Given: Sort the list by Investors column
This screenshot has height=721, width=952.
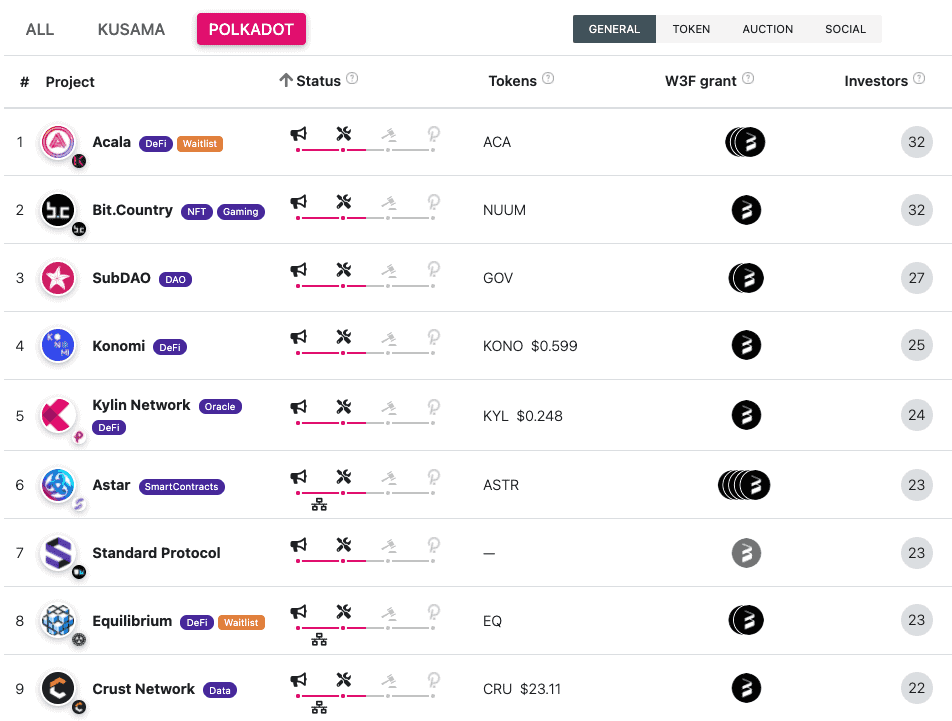Looking at the screenshot, I should pyautogui.click(x=876, y=81).
